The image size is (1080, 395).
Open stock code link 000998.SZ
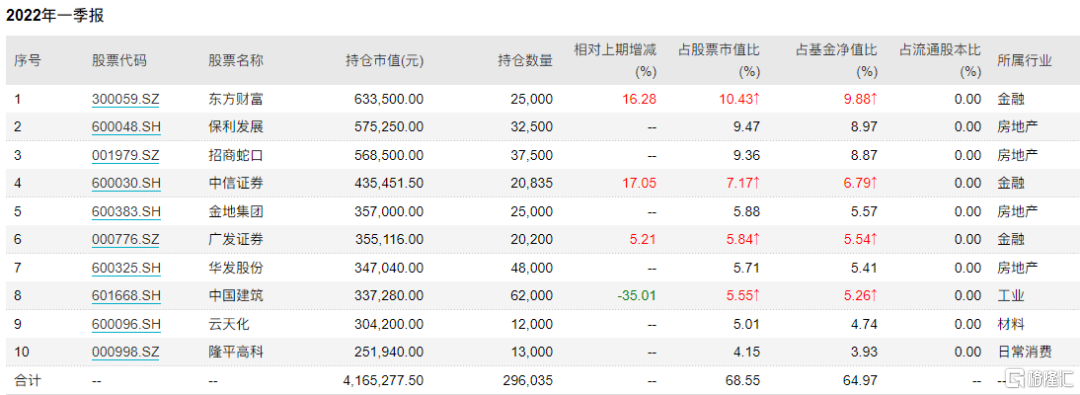pyautogui.click(x=125, y=352)
